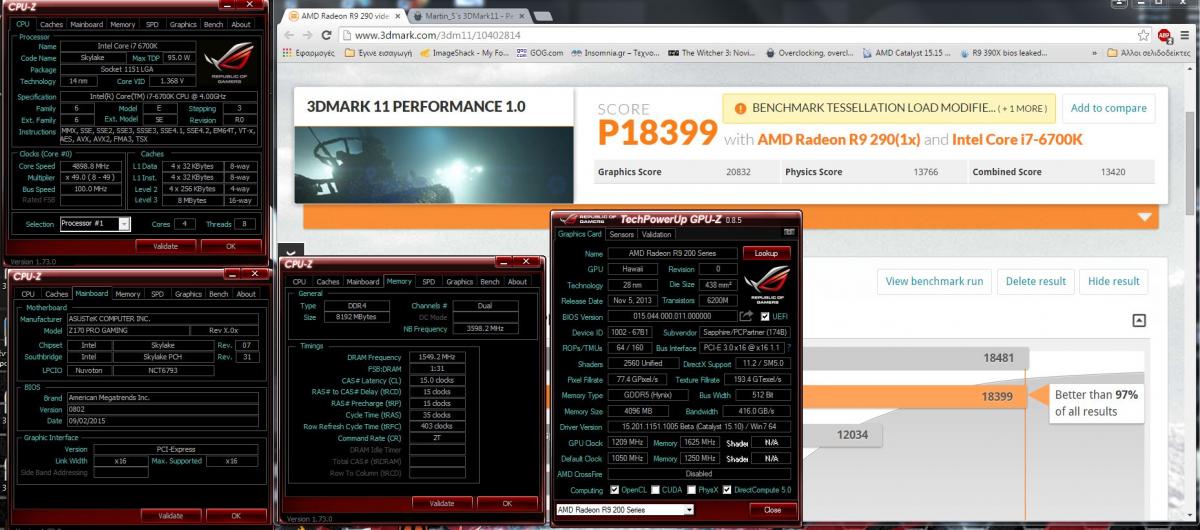Click the Lookup button in GPU-Z
This screenshot has width=1200, height=530.
tap(766, 254)
